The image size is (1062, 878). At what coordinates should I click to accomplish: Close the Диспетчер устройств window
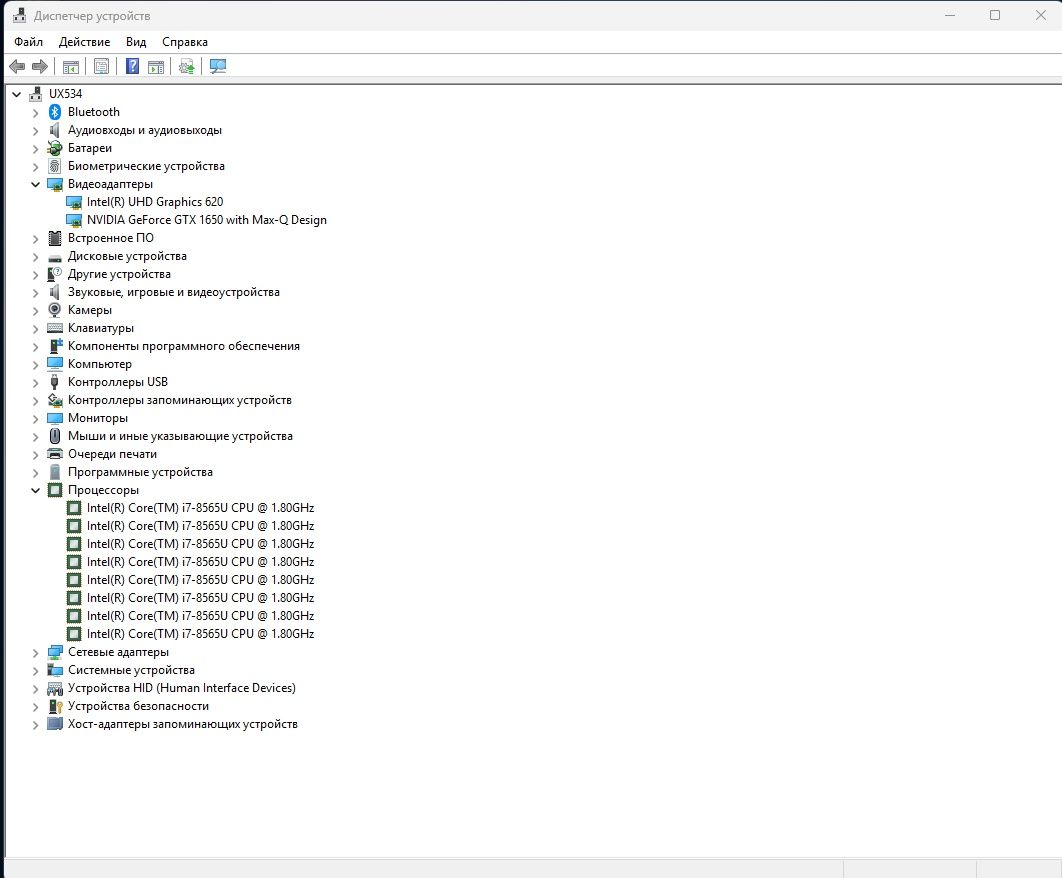tap(1040, 15)
